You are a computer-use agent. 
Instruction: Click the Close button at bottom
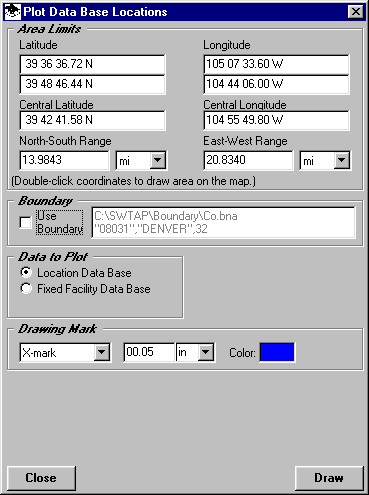click(41, 478)
